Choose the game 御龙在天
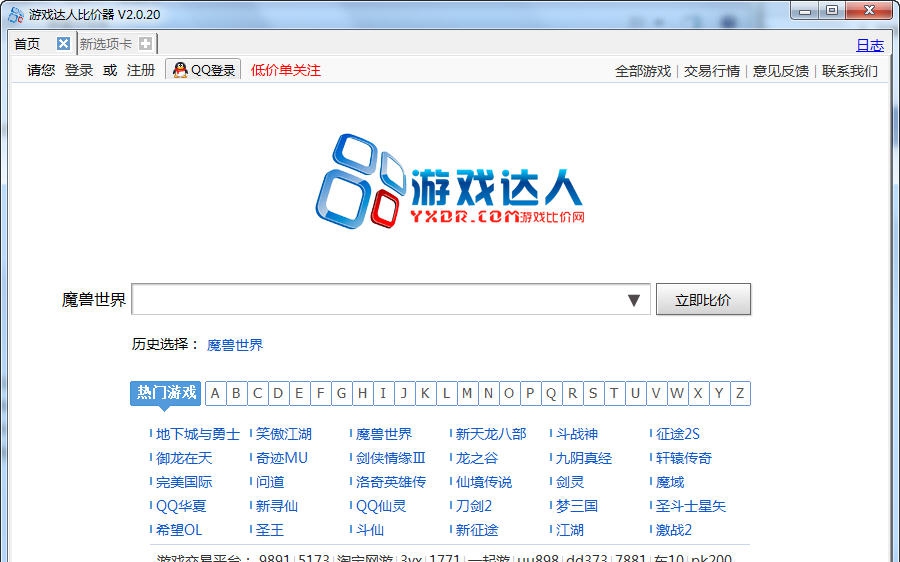This screenshot has height=562, width=900. (x=184, y=458)
